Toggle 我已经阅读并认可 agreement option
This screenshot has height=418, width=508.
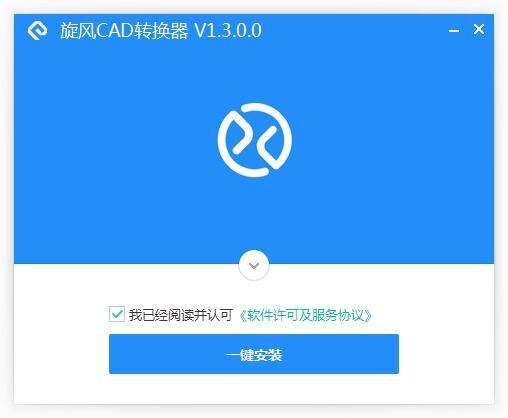click(x=117, y=314)
